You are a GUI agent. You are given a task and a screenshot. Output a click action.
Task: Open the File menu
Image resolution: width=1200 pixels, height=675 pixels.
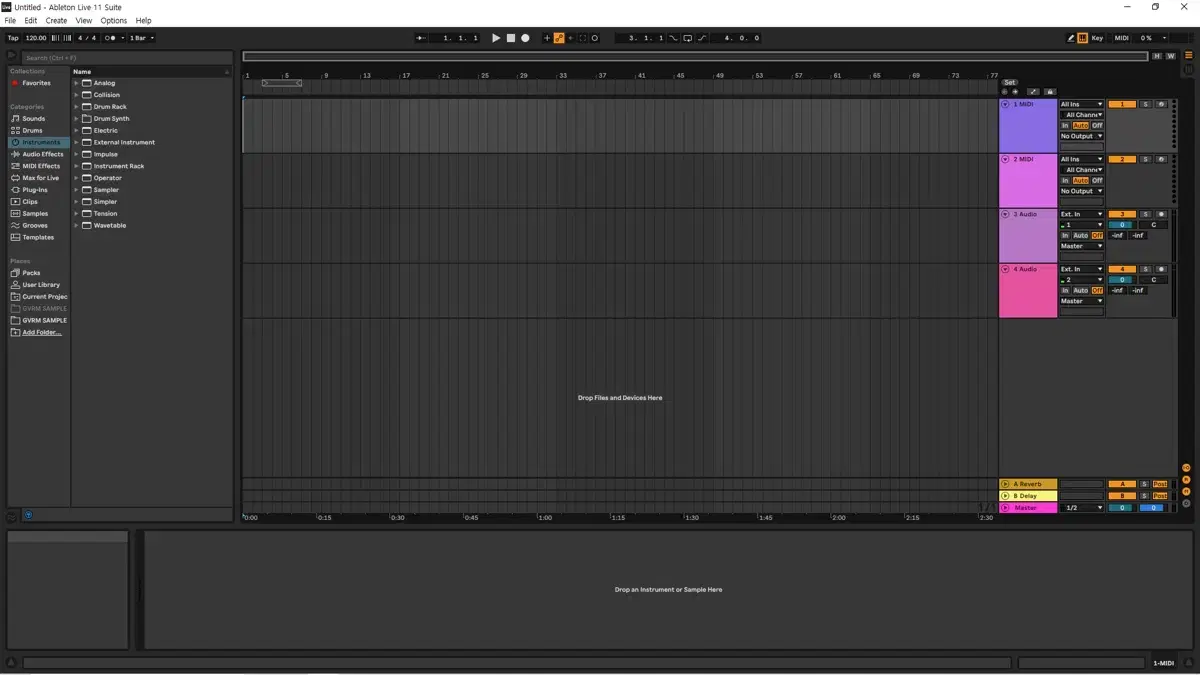pyautogui.click(x=10, y=20)
